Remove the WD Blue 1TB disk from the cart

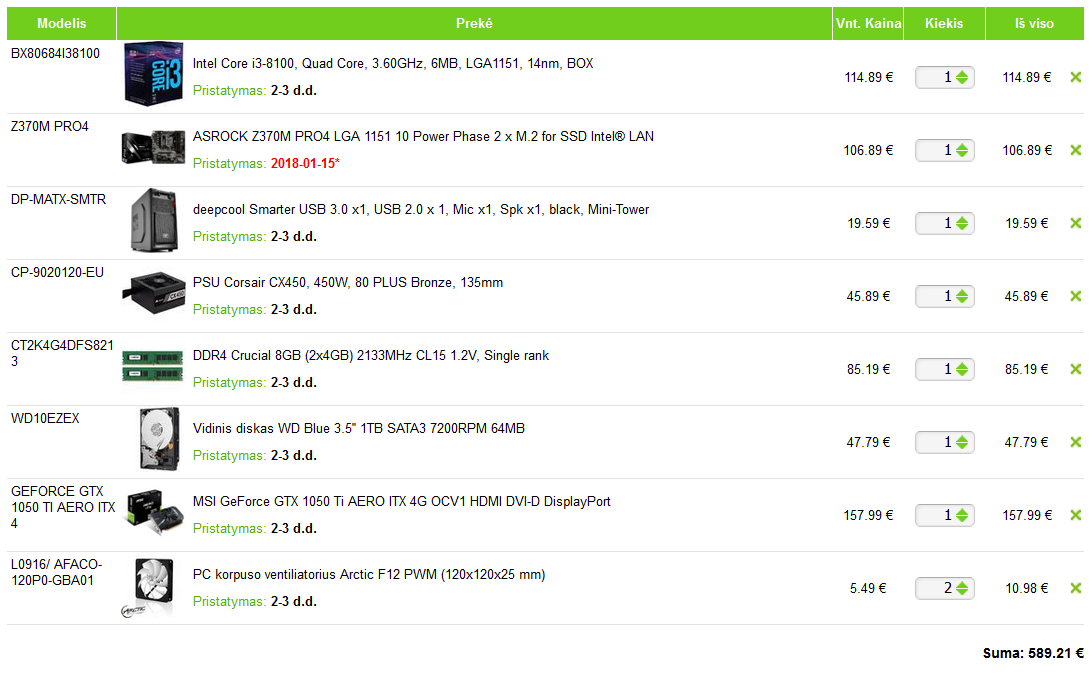click(x=1076, y=442)
